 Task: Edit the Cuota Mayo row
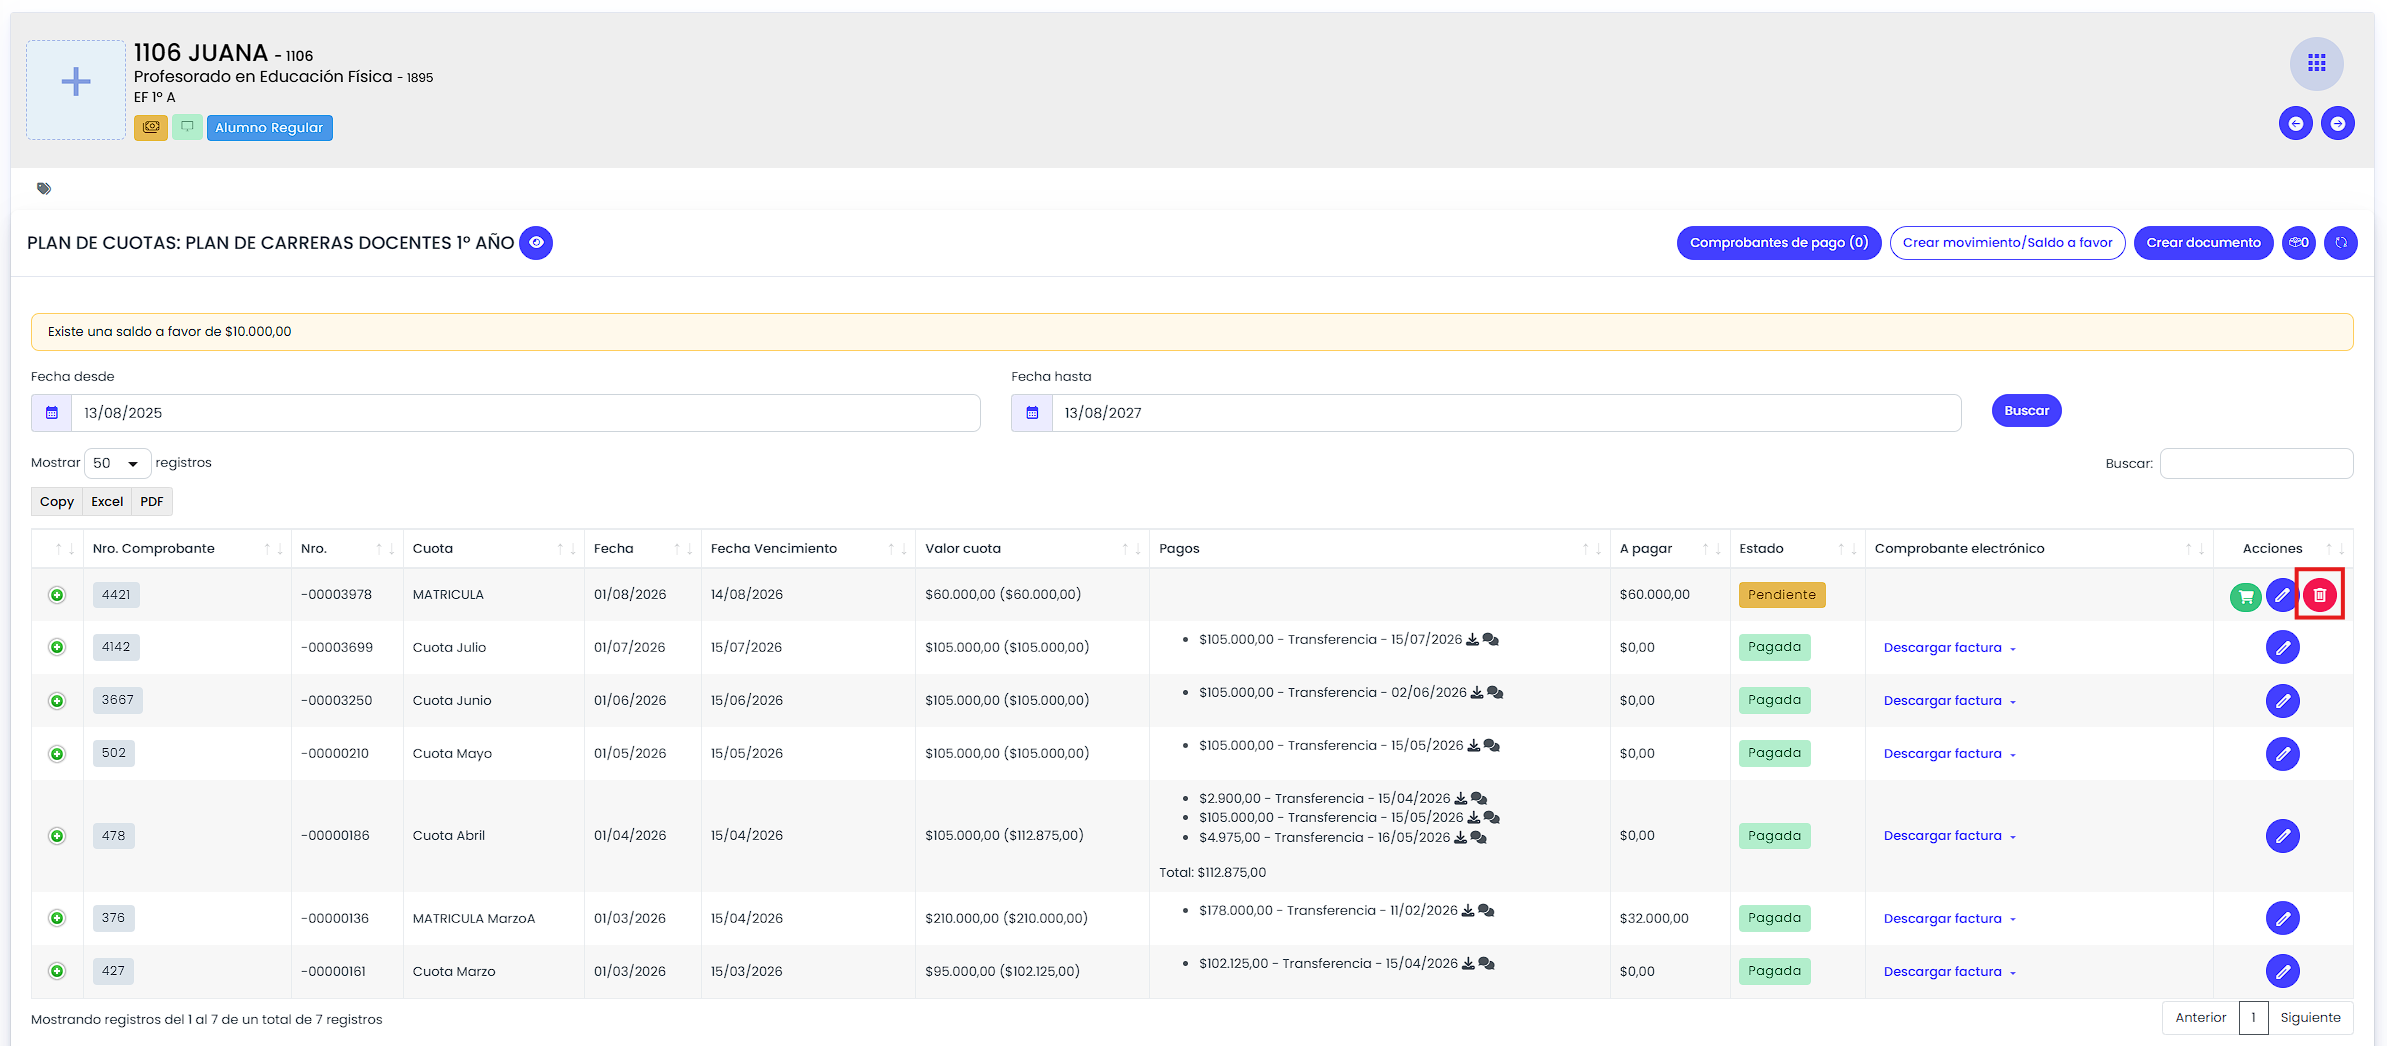(2283, 754)
